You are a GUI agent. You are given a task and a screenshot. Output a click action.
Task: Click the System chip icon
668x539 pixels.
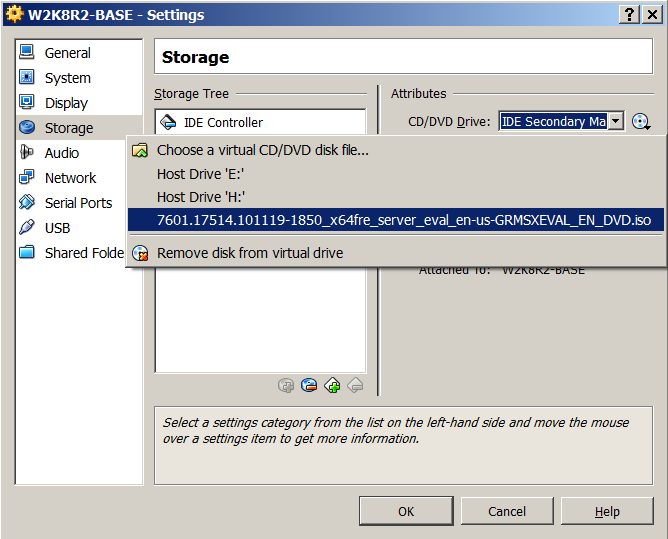click(27, 77)
